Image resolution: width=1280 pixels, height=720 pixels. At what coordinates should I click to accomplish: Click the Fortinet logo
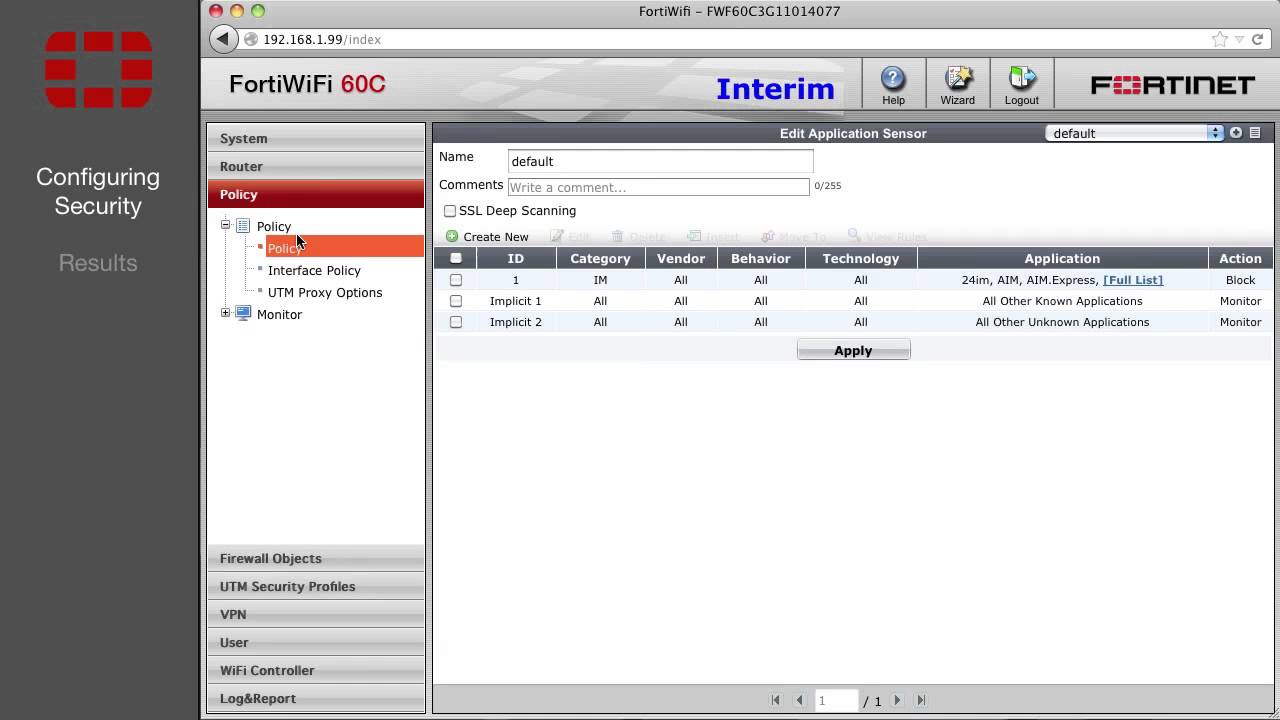click(1172, 85)
